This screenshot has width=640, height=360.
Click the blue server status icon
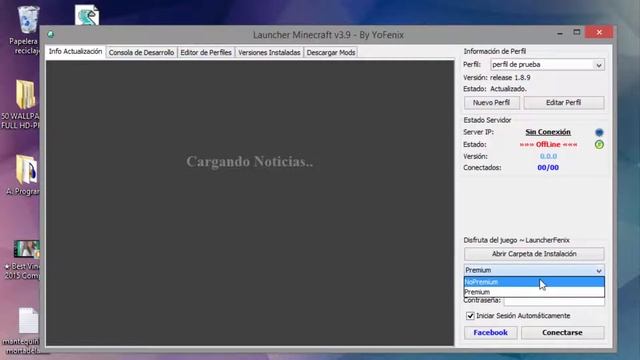pos(599,132)
